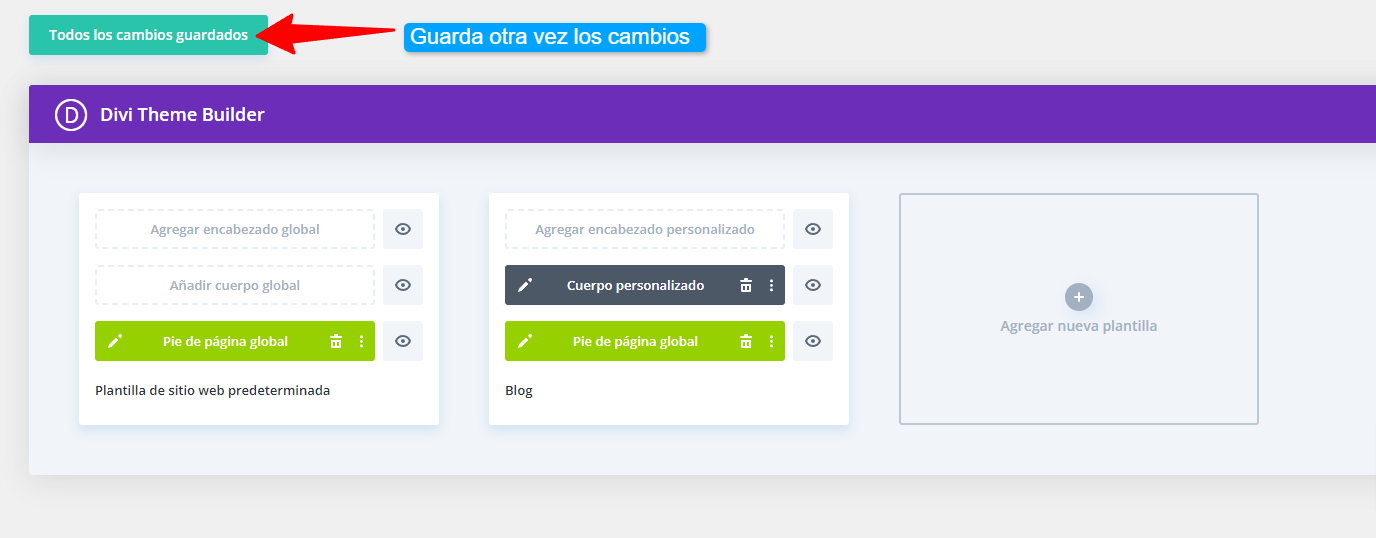This screenshot has width=1376, height=538.
Task: Click the plus icon to add template
Action: pyautogui.click(x=1079, y=297)
